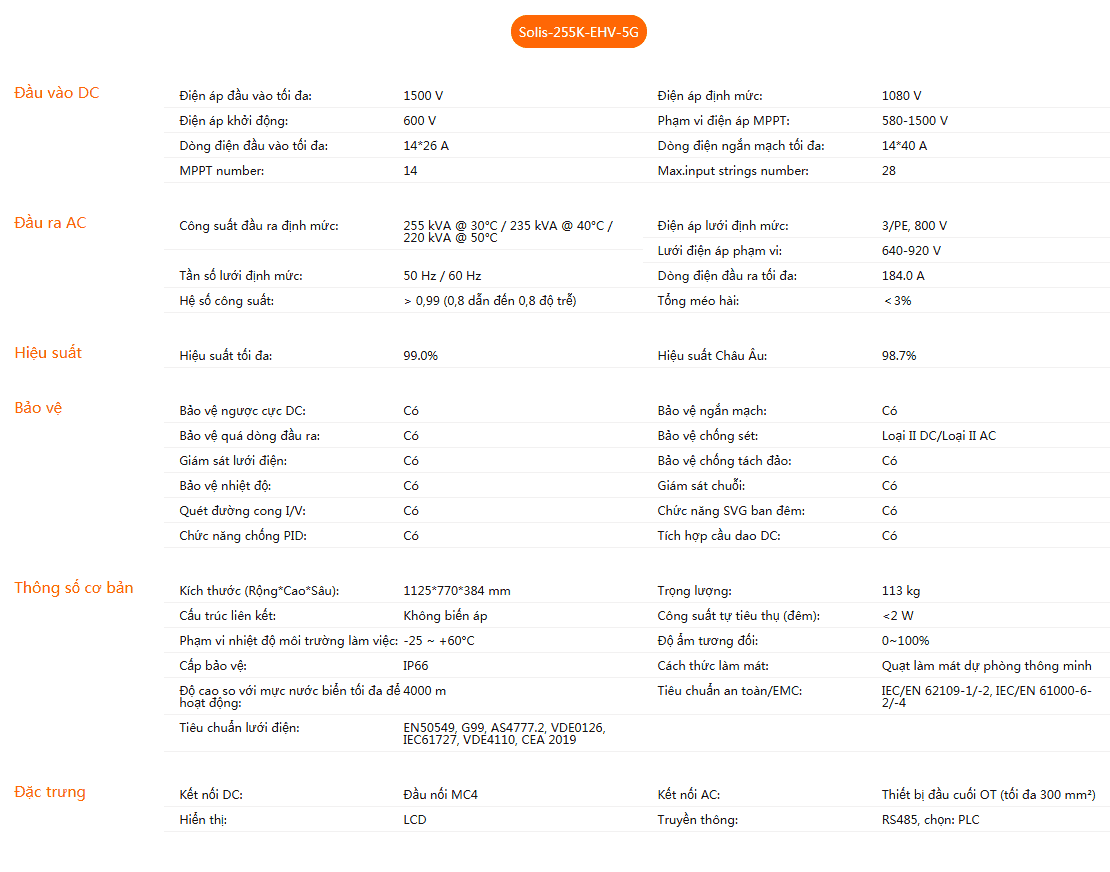The width and height of the screenshot is (1110, 872).
Task: Click the Loại II DC/Loại II AC value
Action: click(938, 436)
